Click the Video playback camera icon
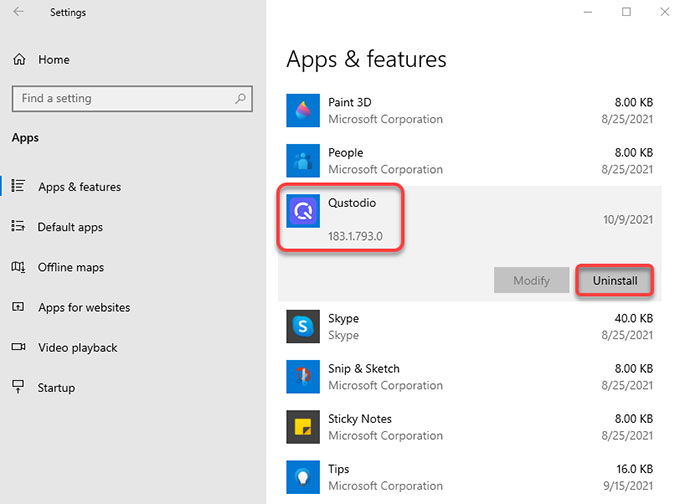Screen dimensions: 680x504 18,347
